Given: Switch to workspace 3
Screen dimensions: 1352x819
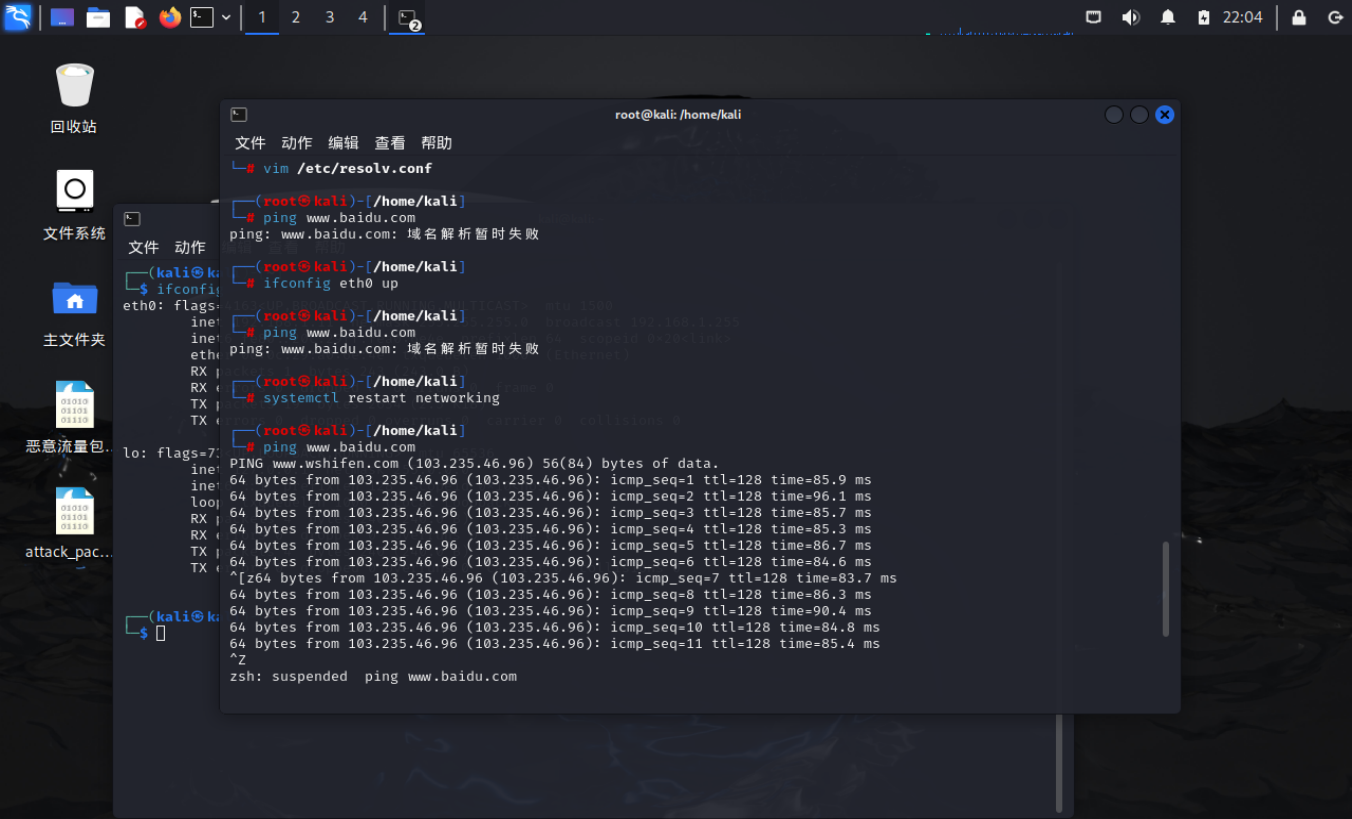Looking at the screenshot, I should (329, 17).
